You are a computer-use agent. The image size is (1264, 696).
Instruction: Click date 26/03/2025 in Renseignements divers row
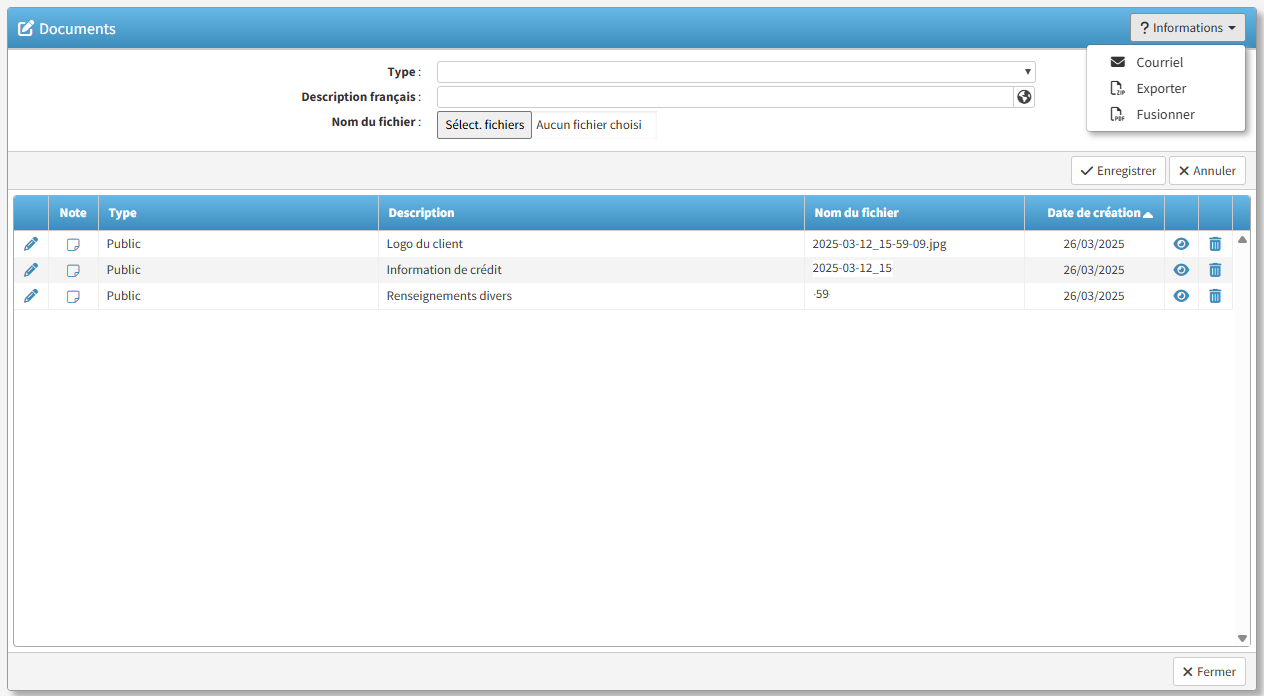coord(1094,296)
